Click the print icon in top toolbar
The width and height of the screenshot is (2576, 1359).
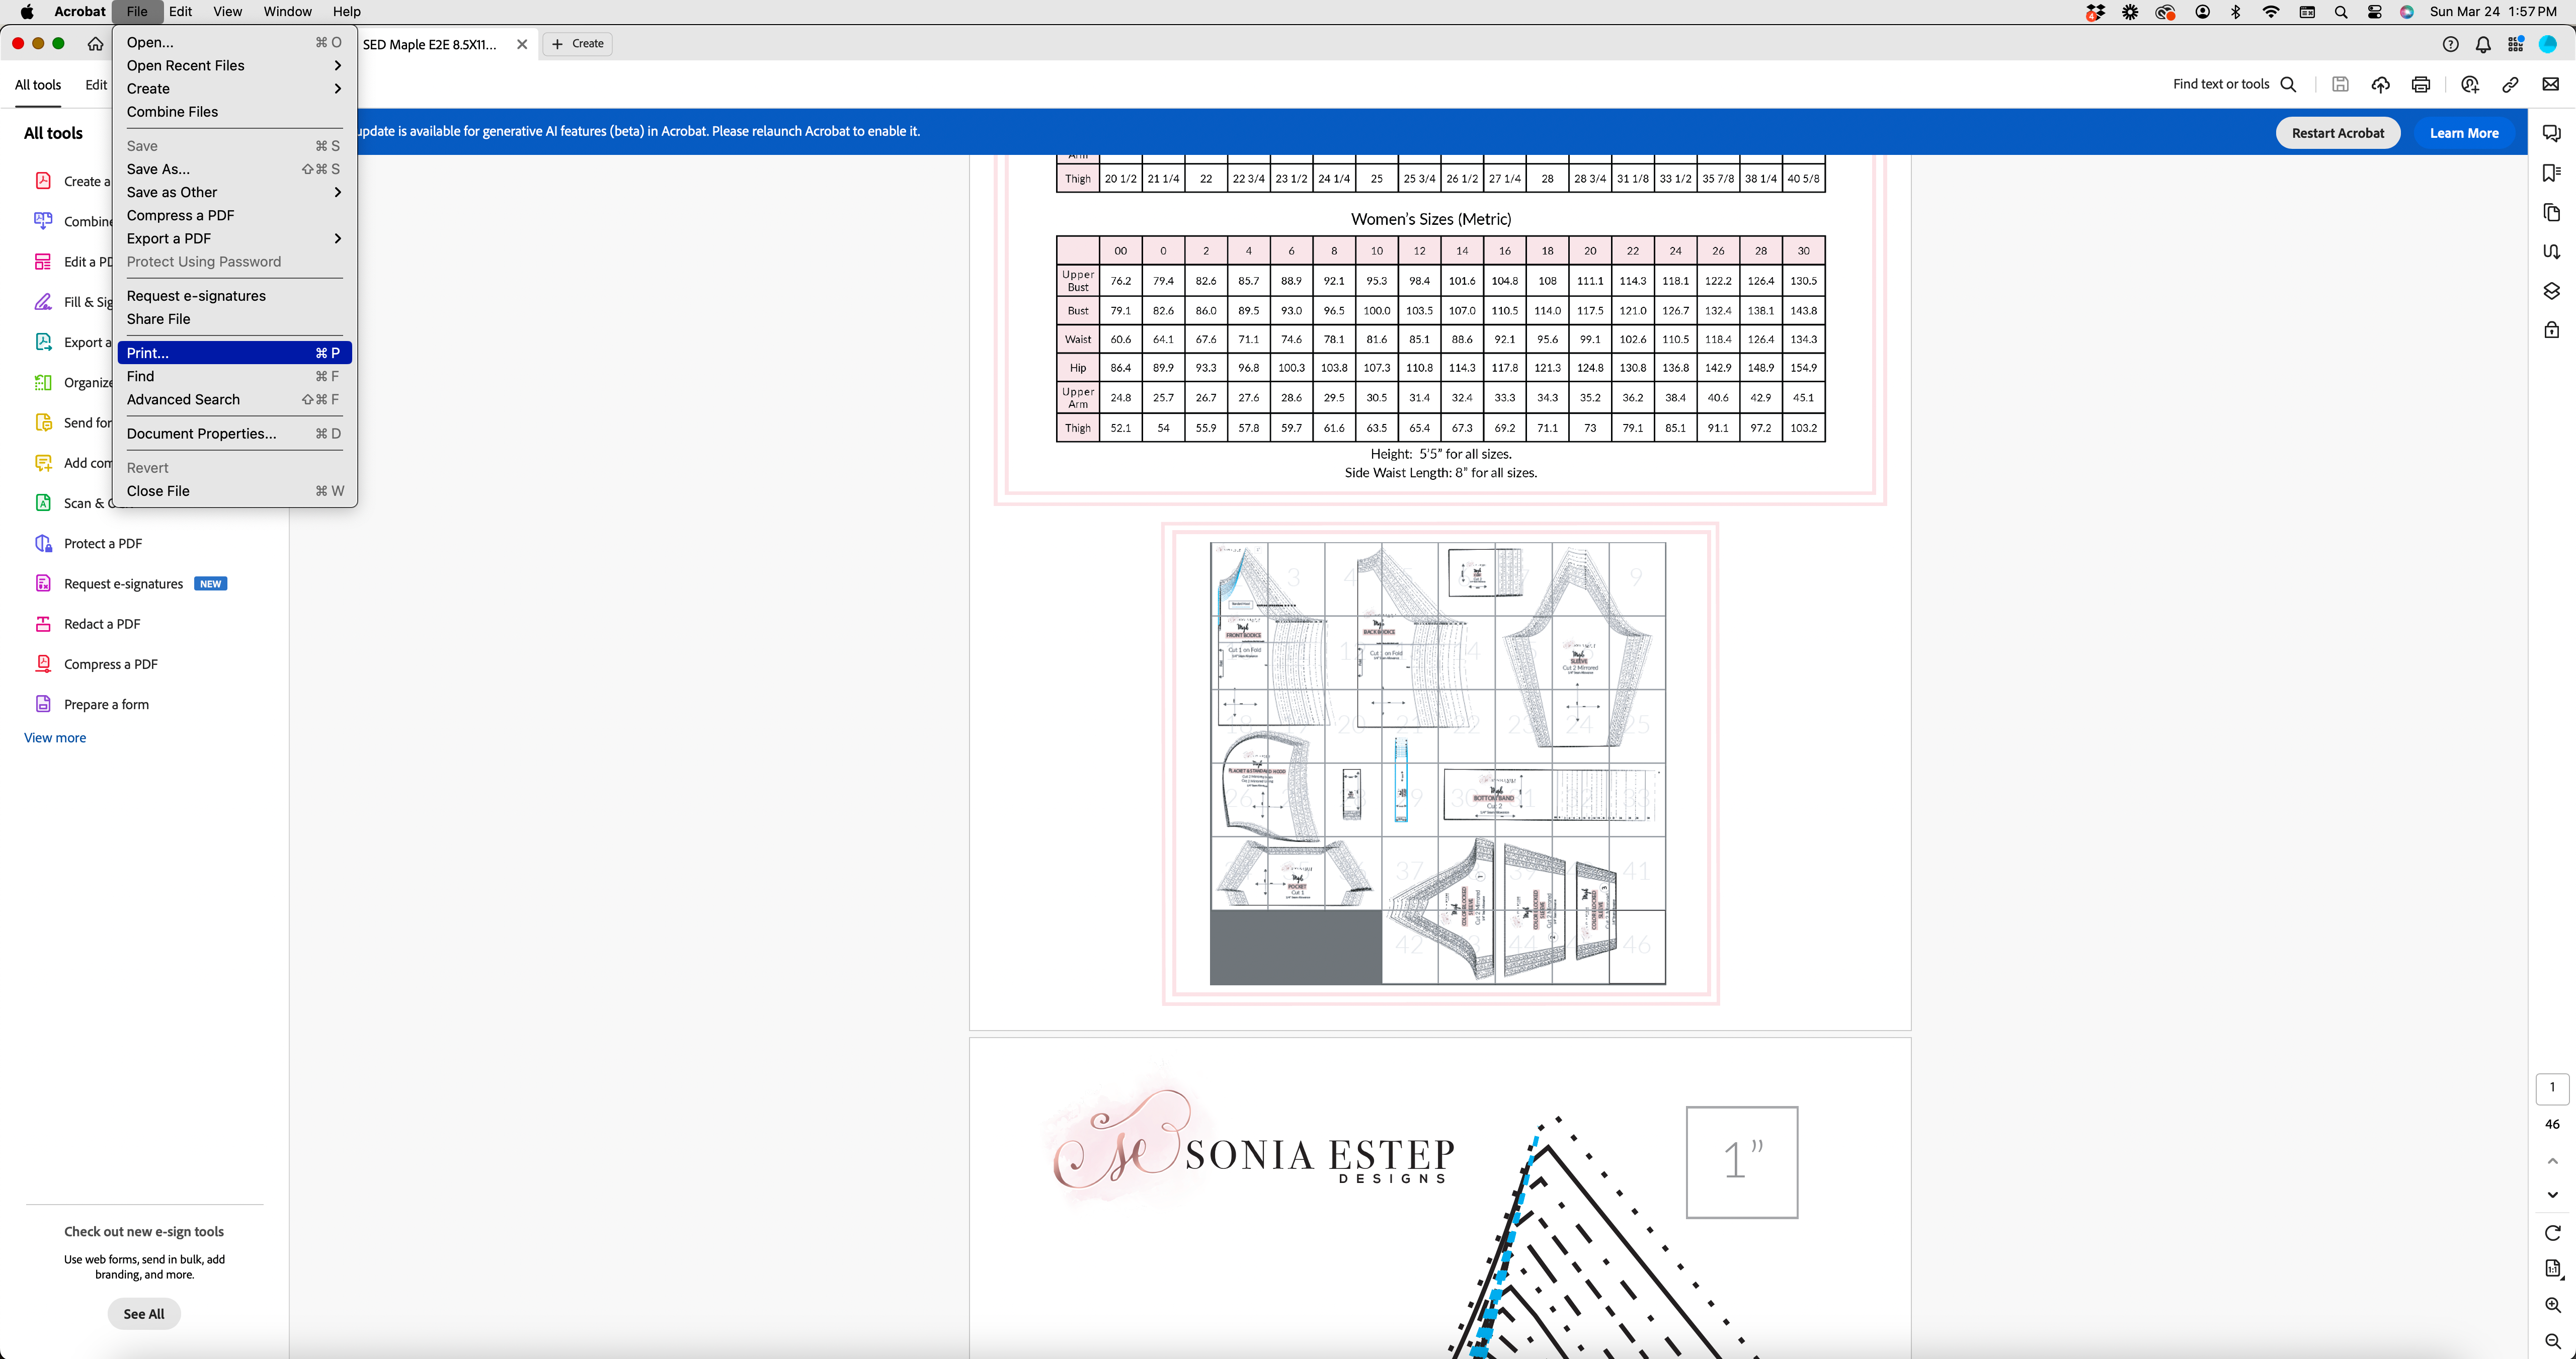coord(2420,85)
